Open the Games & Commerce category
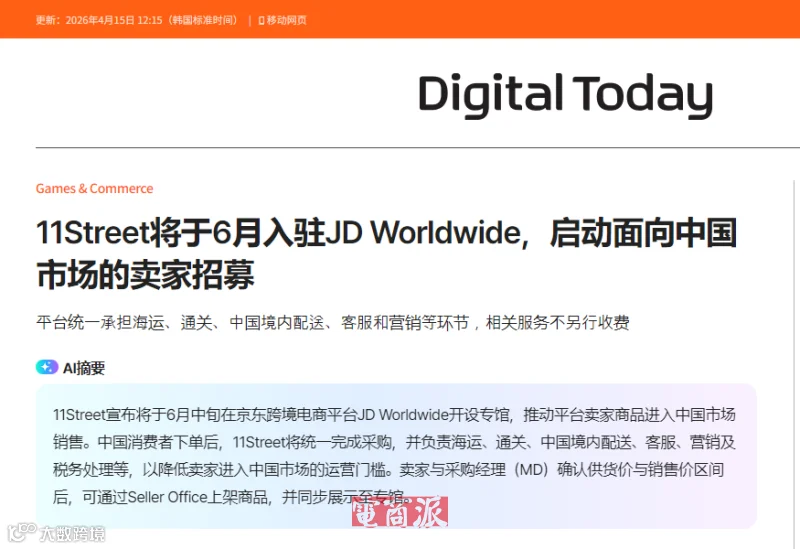This screenshot has height=549, width=800. [x=94, y=189]
